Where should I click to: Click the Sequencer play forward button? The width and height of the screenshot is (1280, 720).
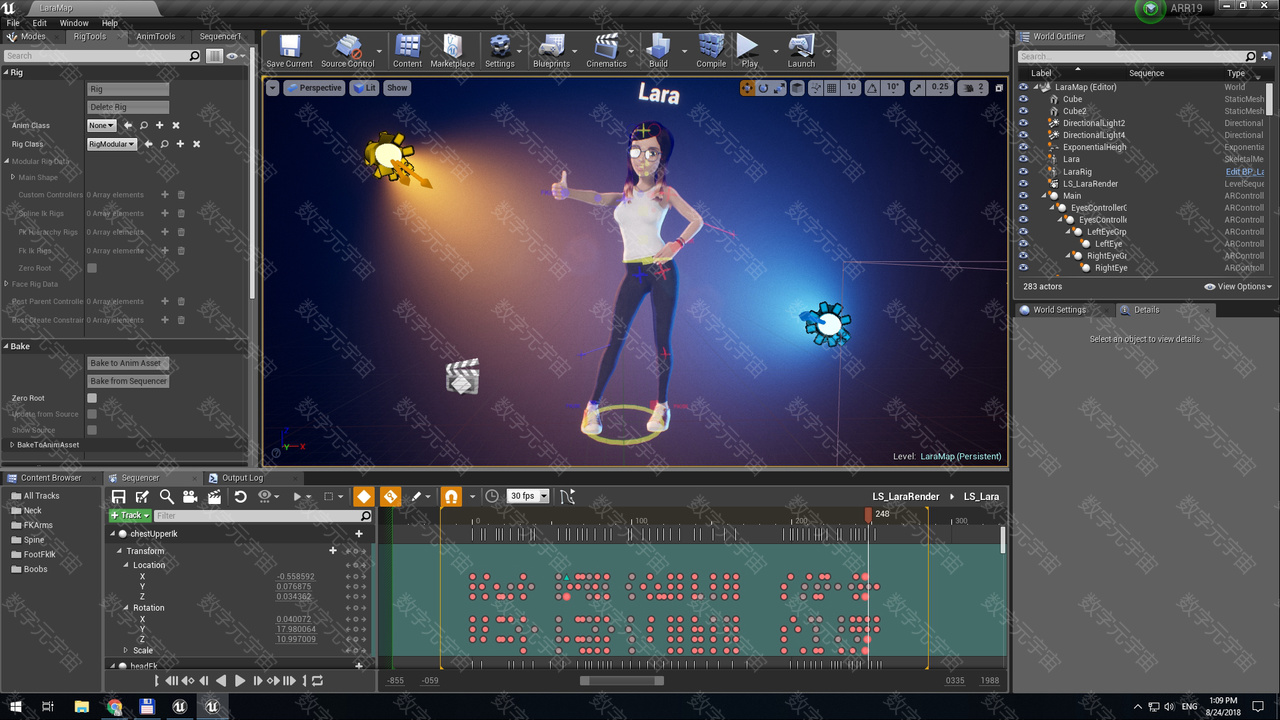[x=239, y=681]
